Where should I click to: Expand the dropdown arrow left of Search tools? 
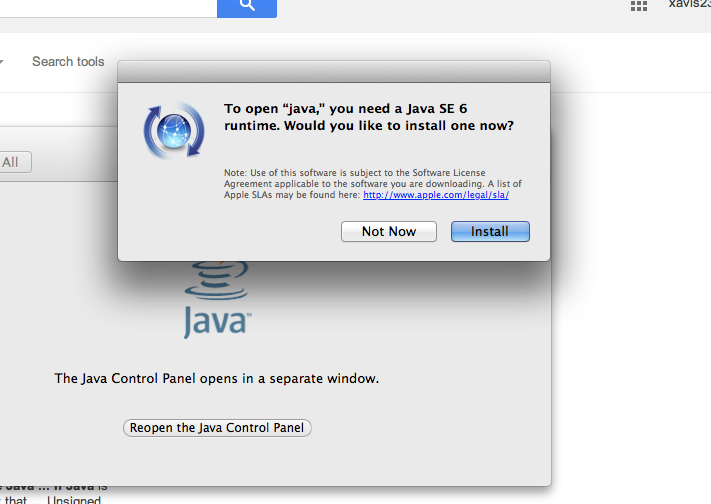pos(1,62)
